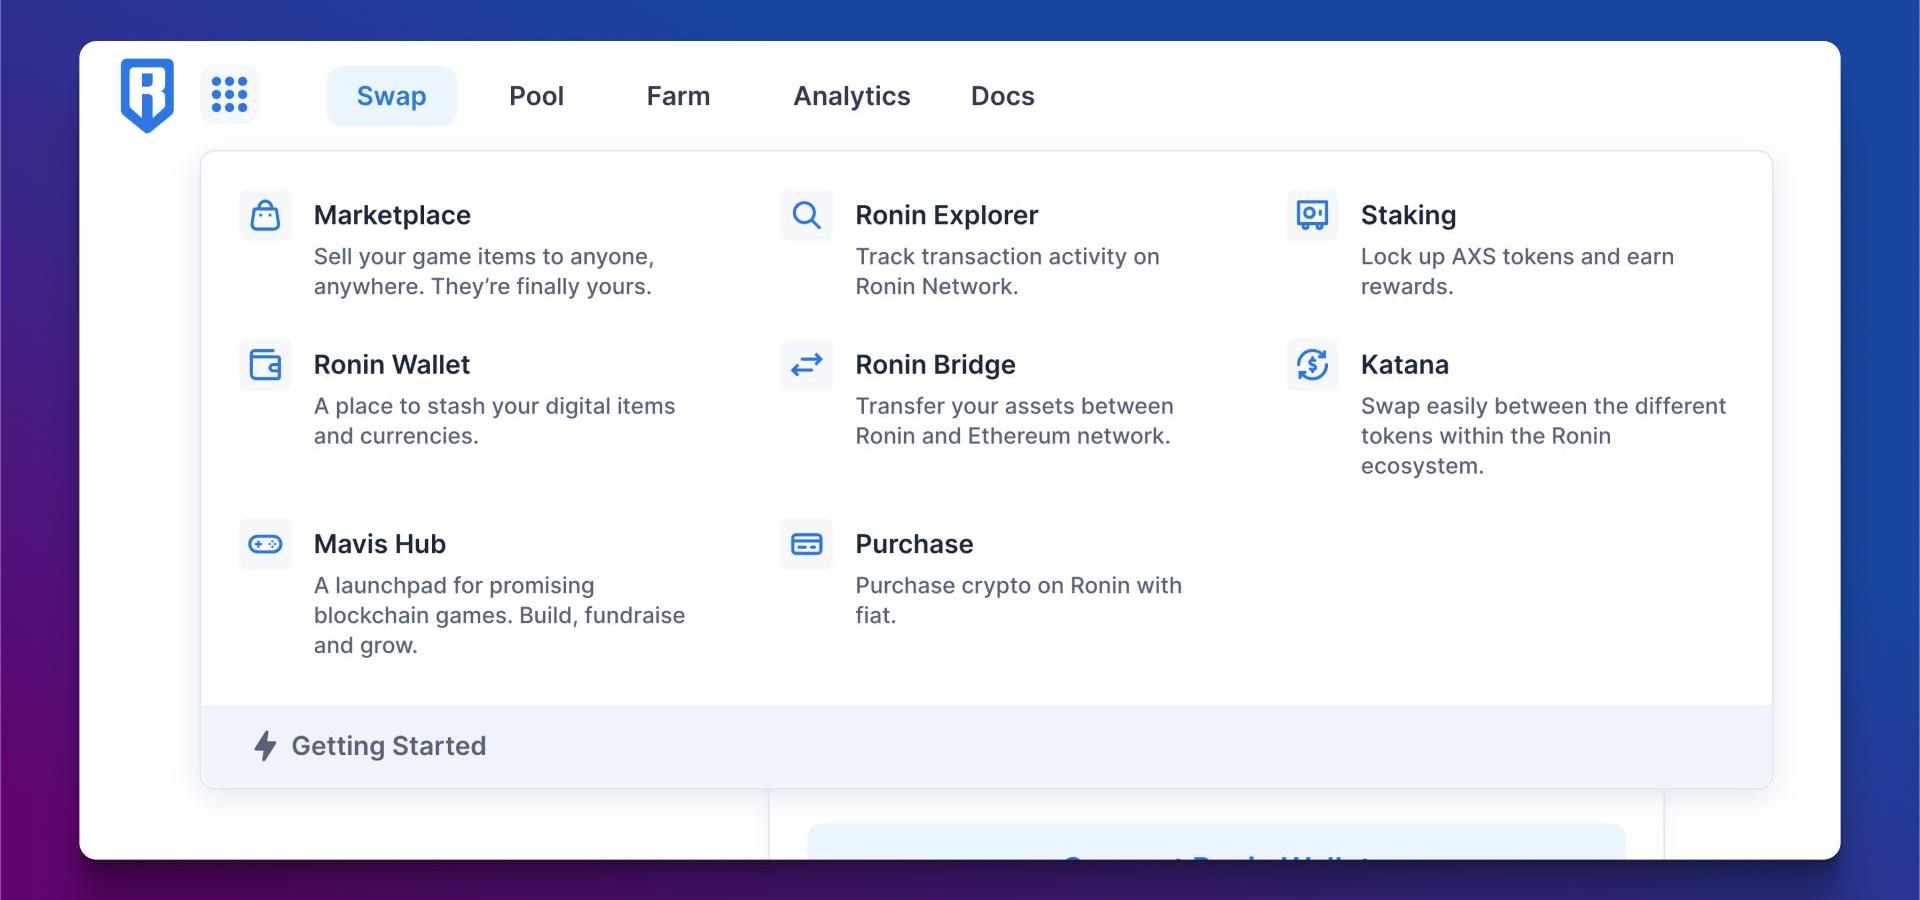Click 'A launchpad for promising blockchain games' text
The height and width of the screenshot is (900, 1920).
pos(500,615)
